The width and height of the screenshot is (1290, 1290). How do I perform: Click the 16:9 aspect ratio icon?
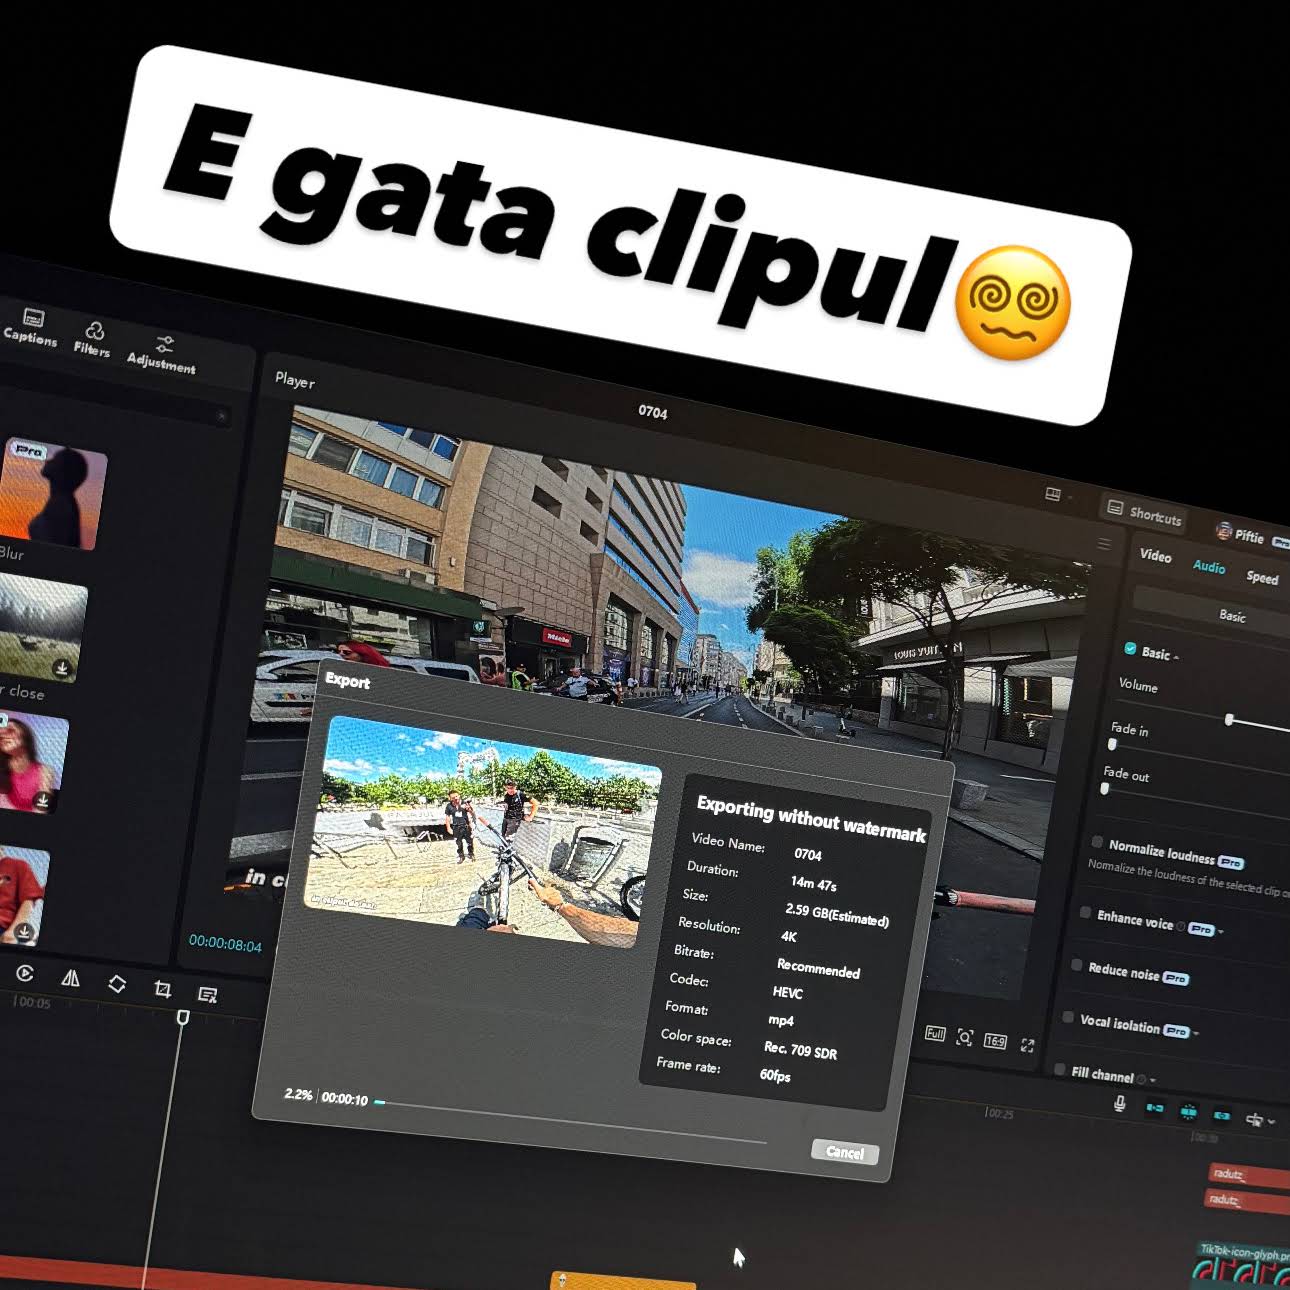tap(995, 1041)
